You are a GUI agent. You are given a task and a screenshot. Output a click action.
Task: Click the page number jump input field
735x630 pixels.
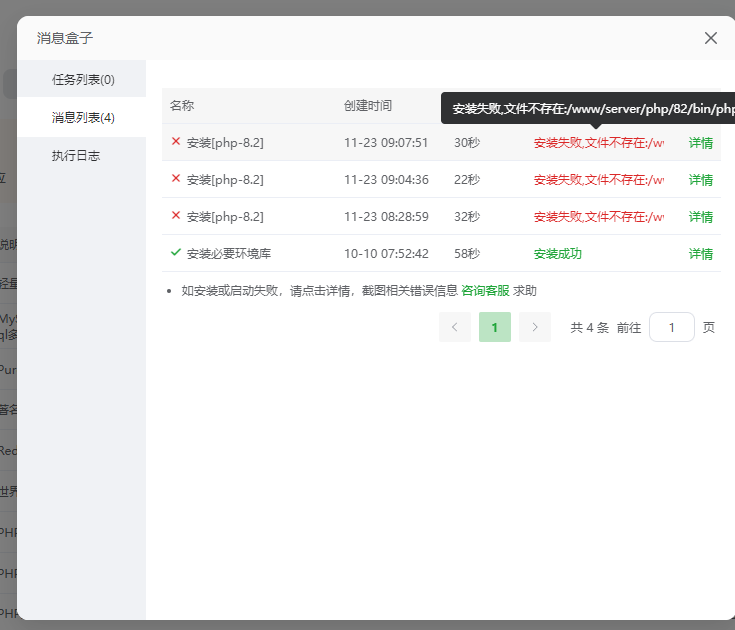(671, 327)
